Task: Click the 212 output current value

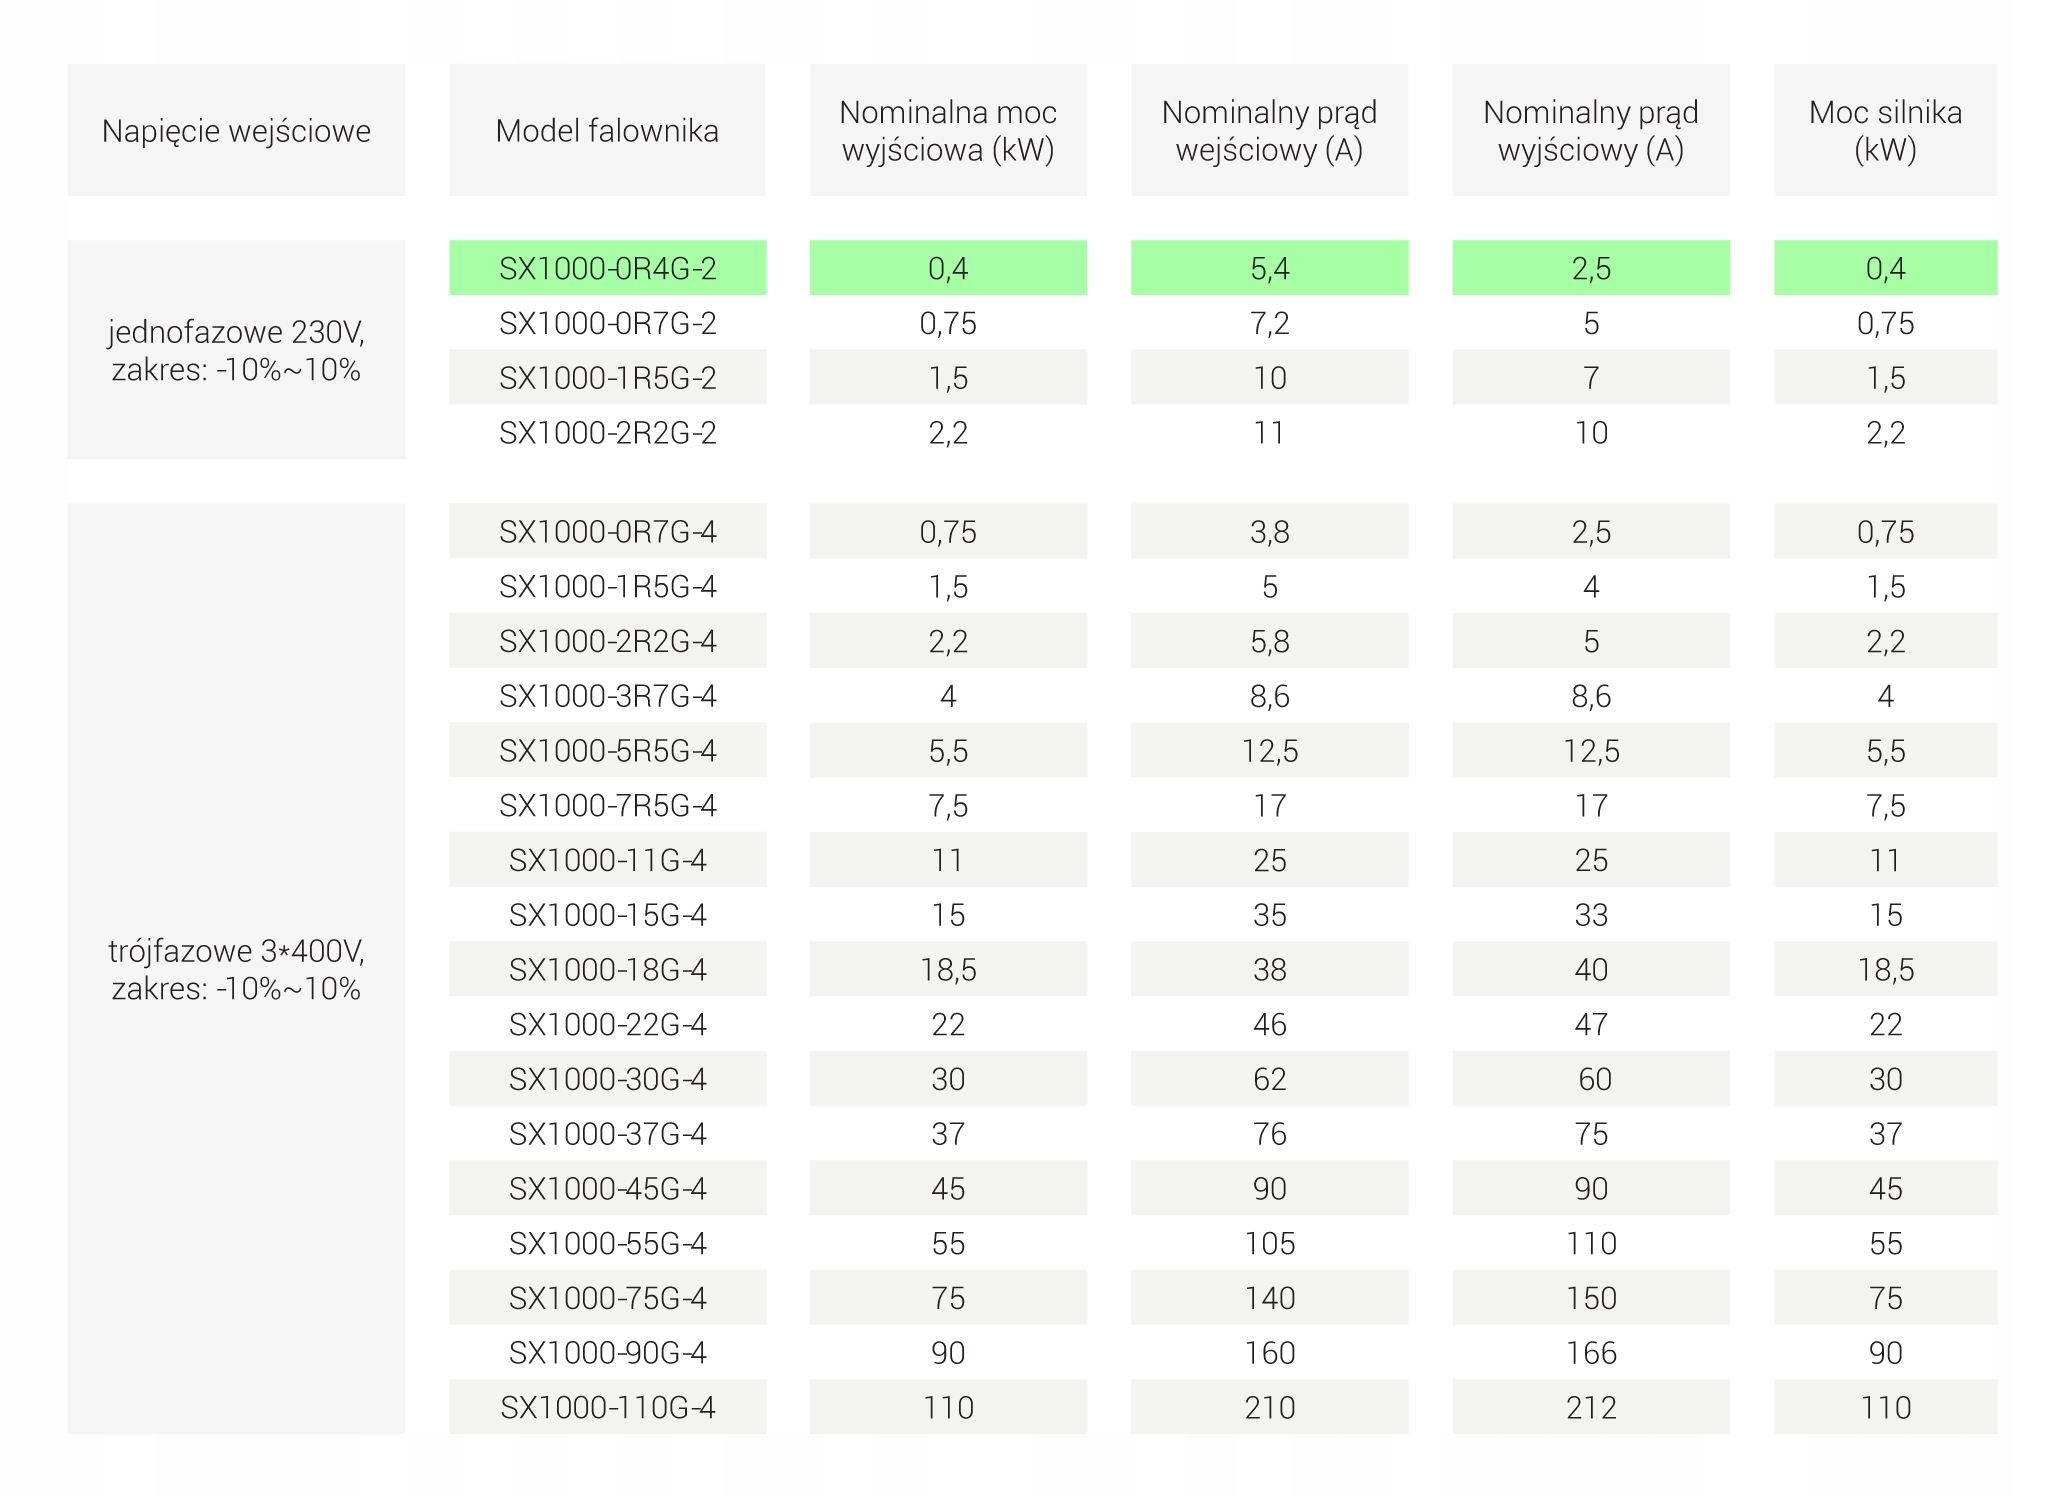Action: [1590, 1407]
